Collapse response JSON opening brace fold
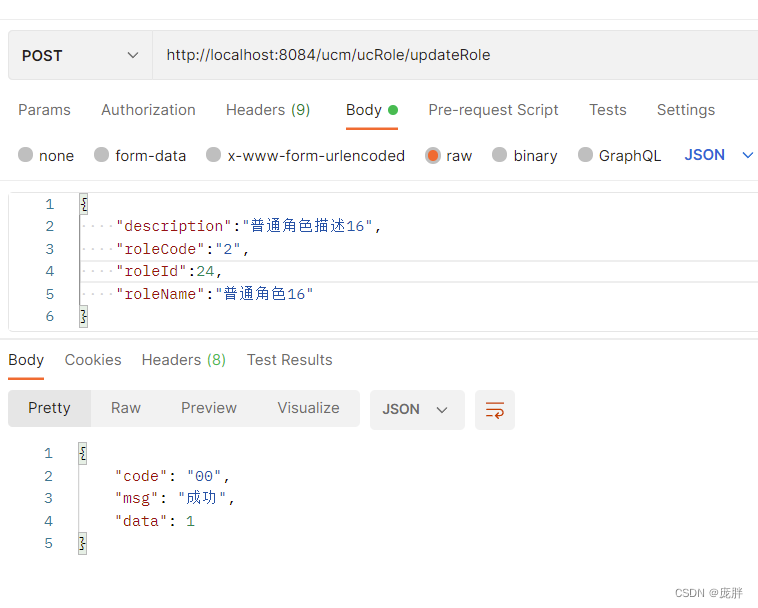The height and width of the screenshot is (608, 758). [83, 453]
